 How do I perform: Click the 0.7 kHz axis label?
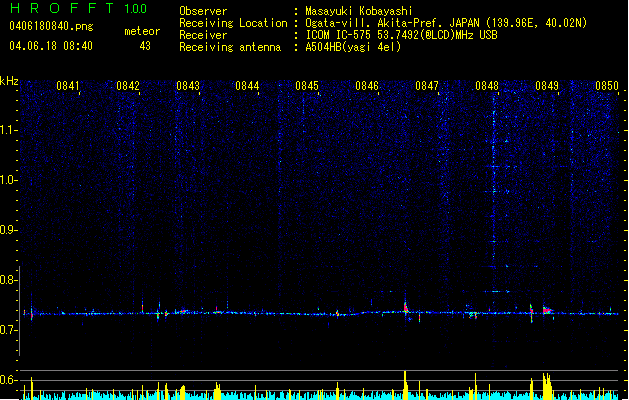point(9,330)
